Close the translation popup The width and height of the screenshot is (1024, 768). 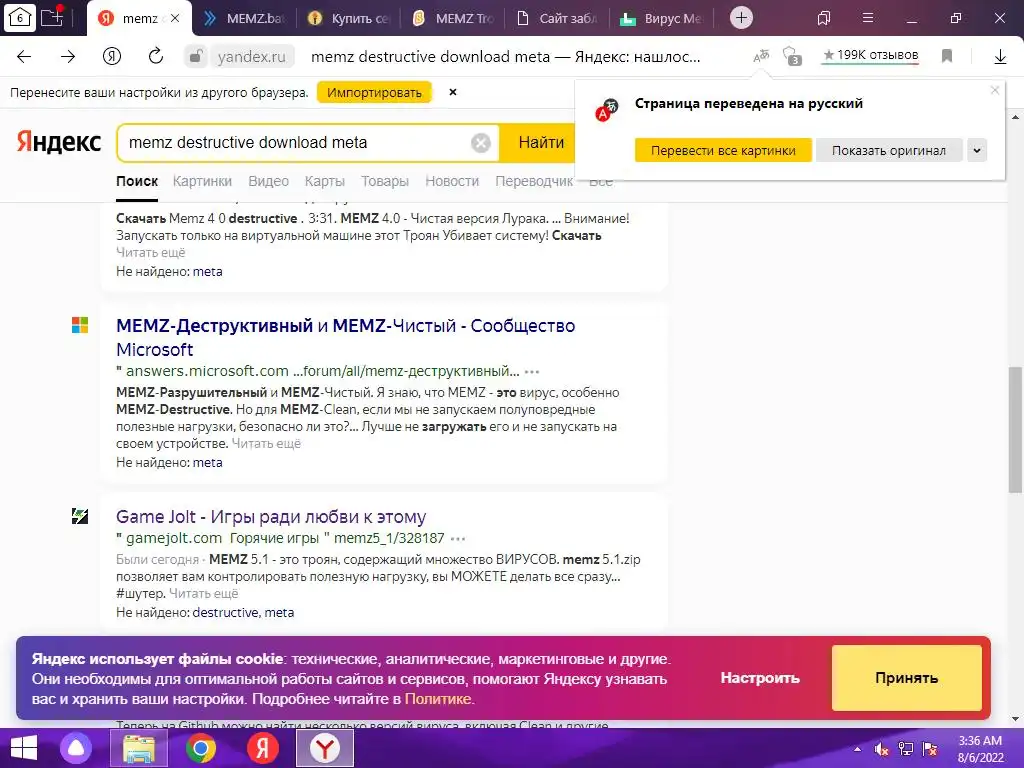(x=995, y=90)
